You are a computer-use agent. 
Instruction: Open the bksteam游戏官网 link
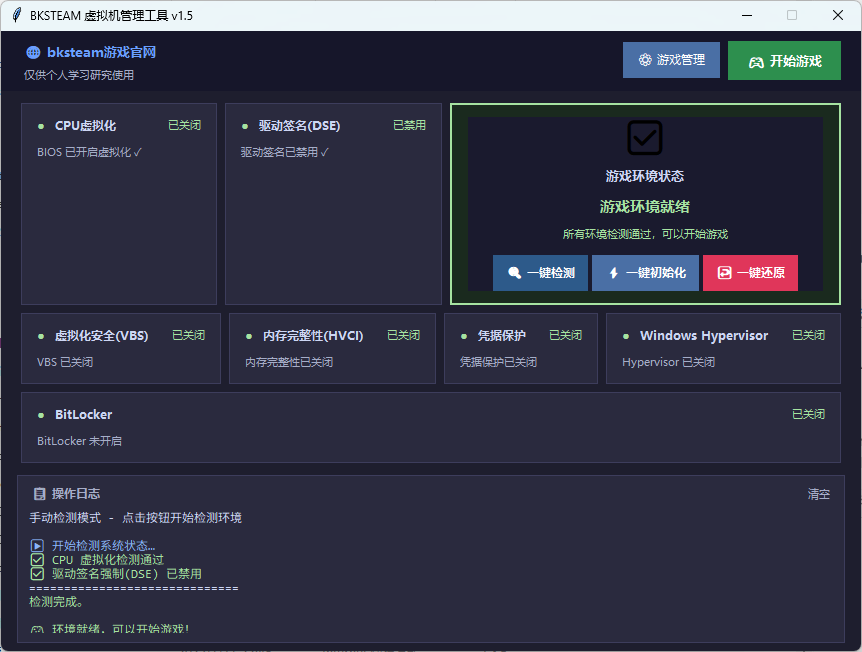(101, 53)
